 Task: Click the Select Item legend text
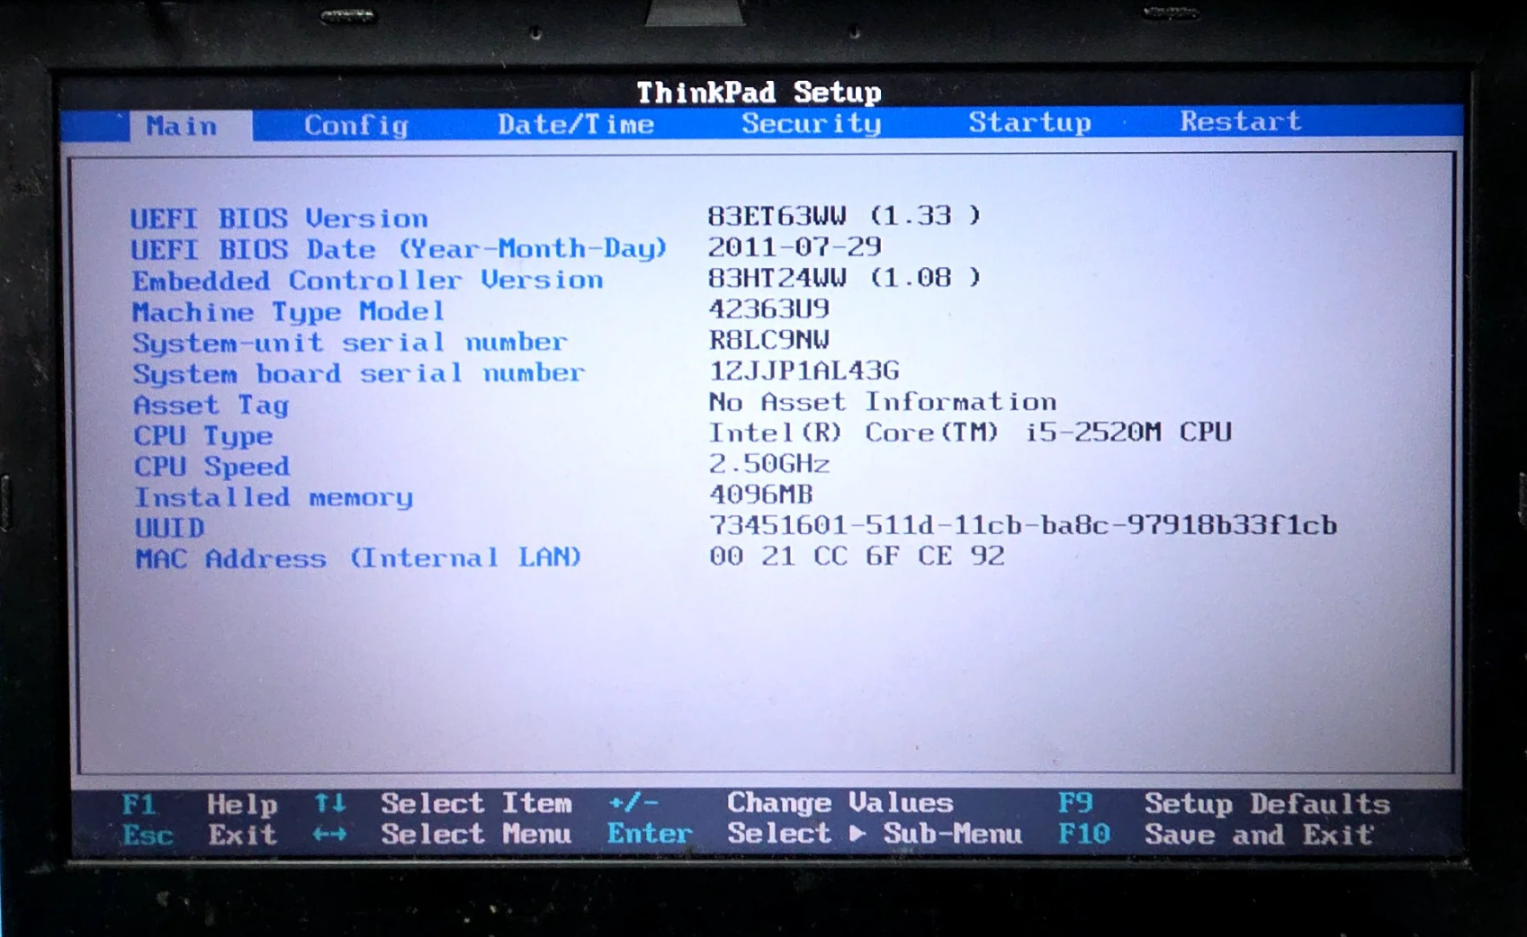[476, 803]
